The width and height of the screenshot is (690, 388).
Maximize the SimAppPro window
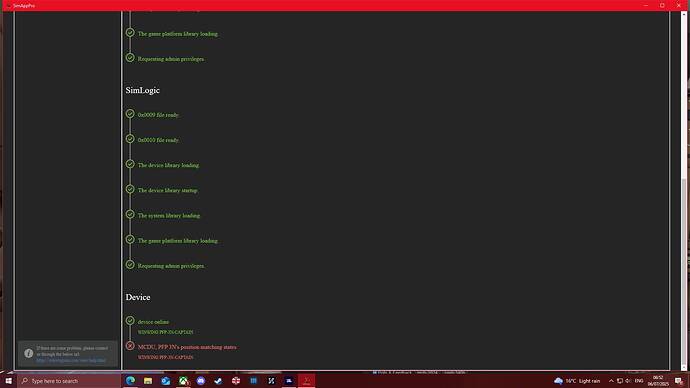[662, 5]
